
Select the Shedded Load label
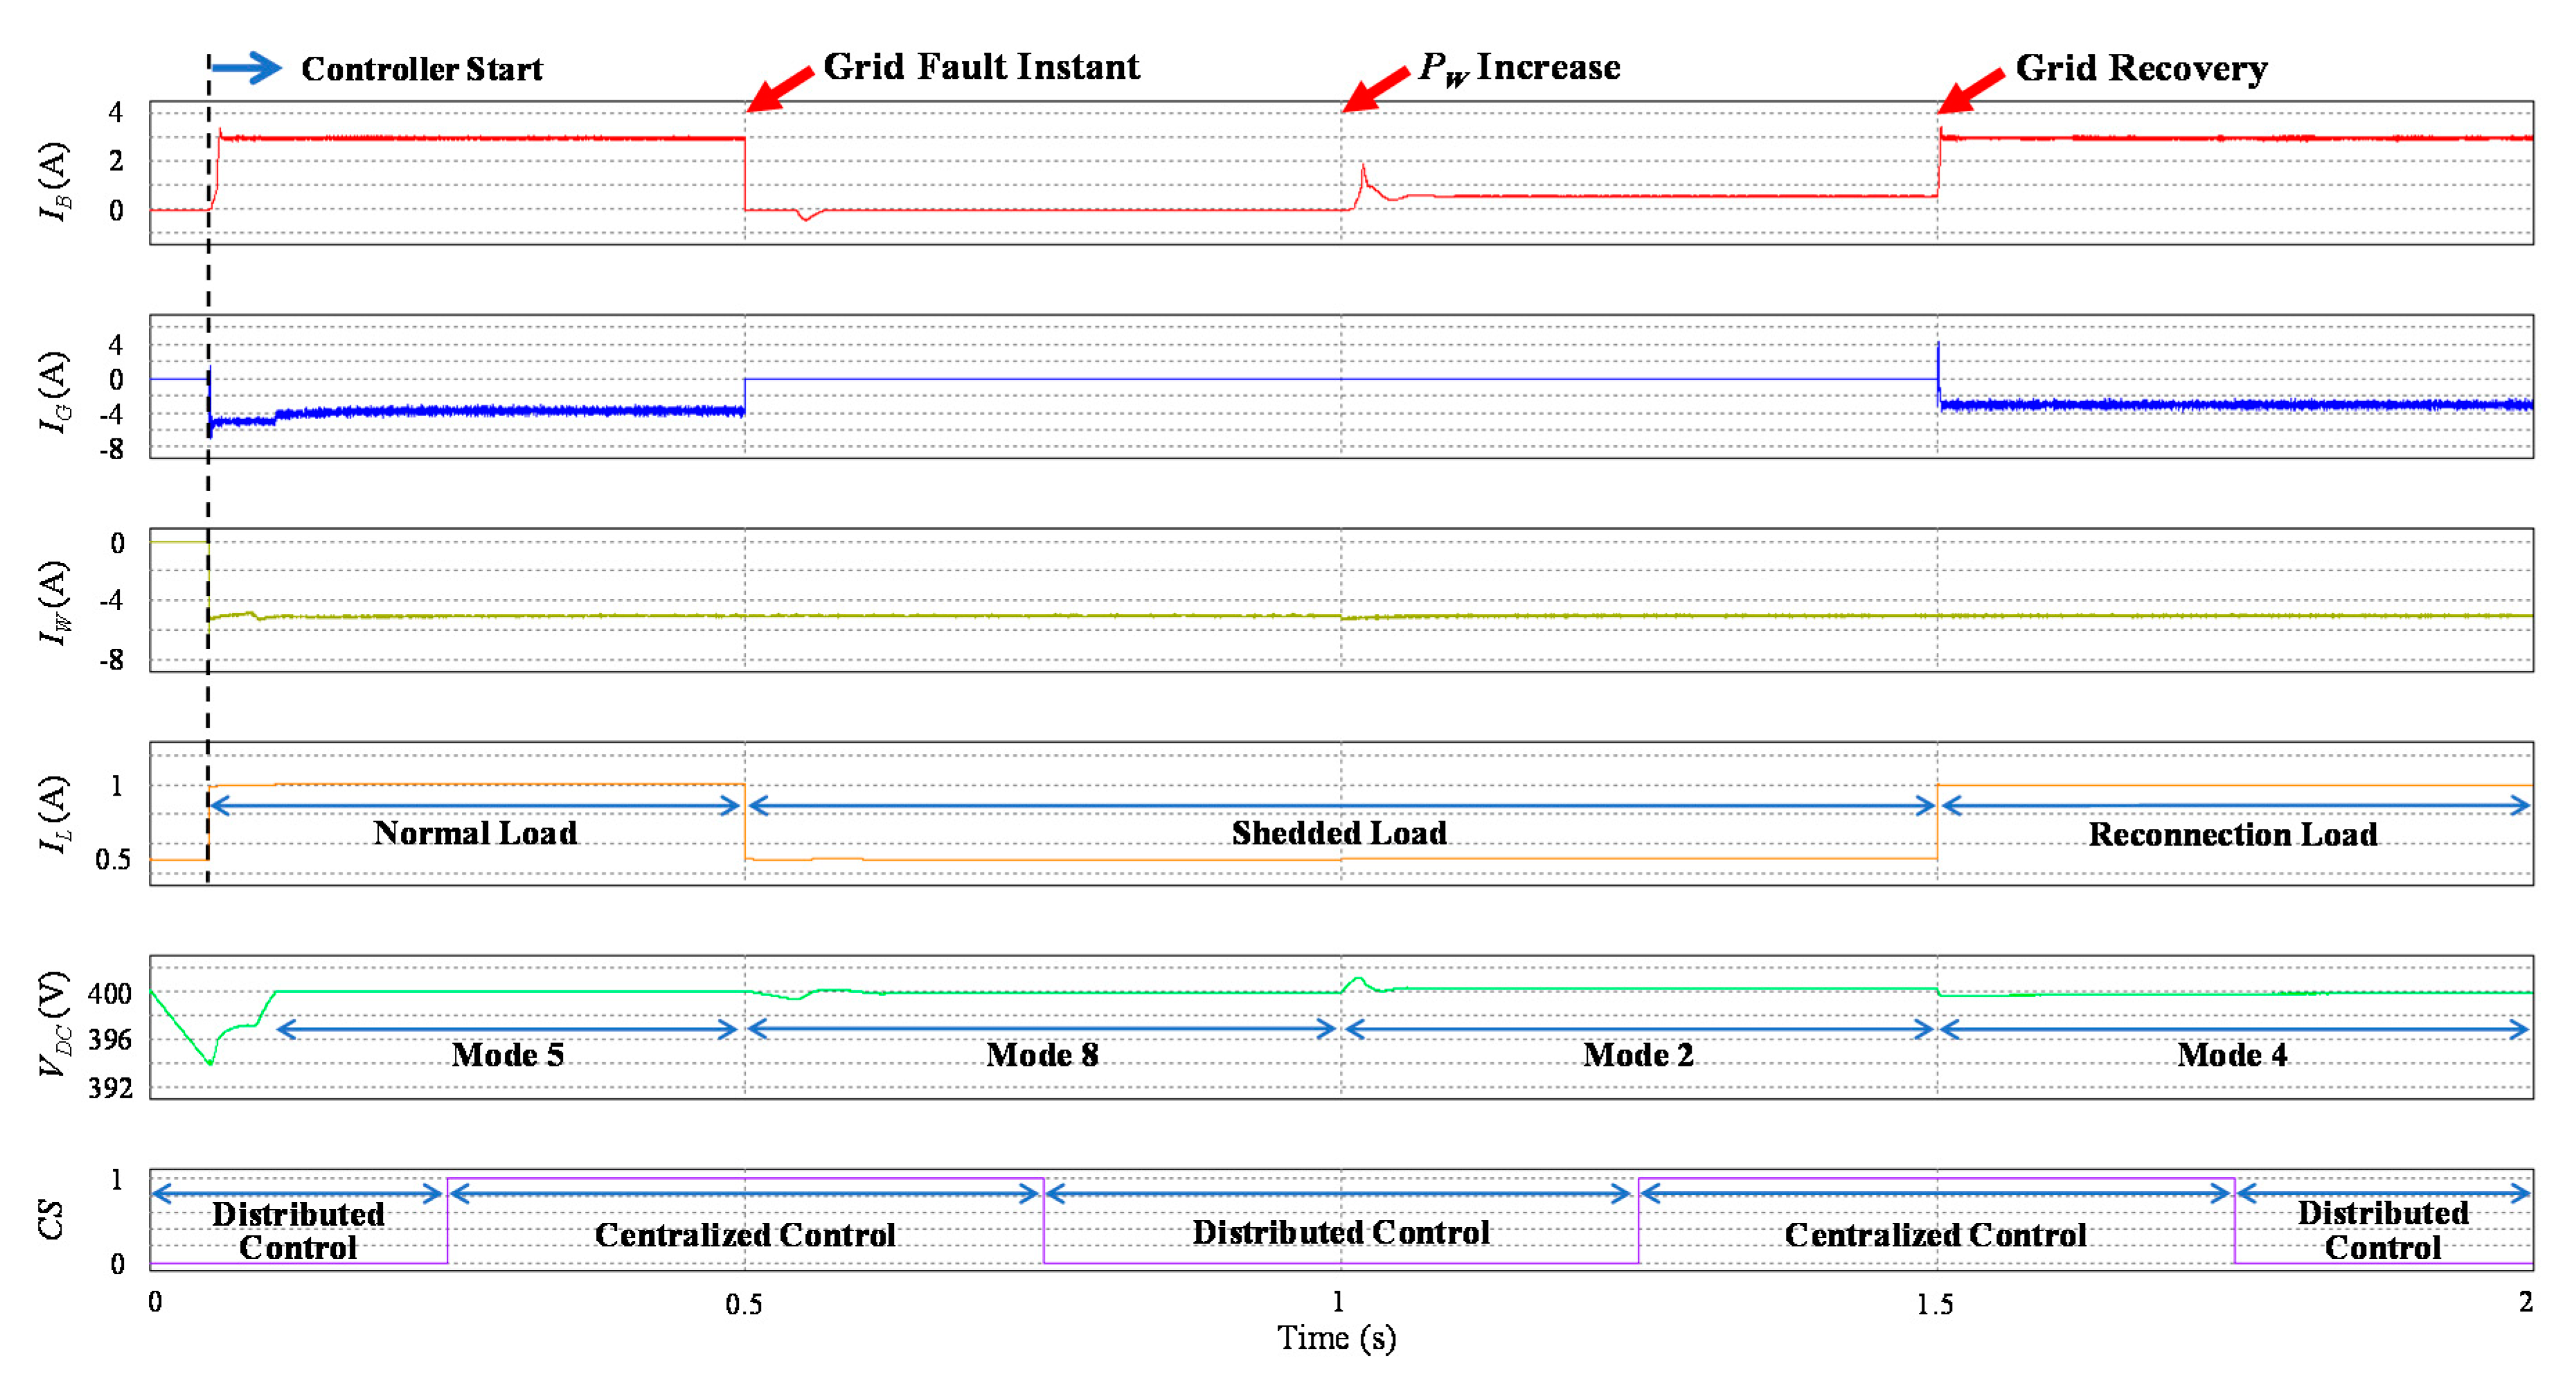pyautogui.click(x=1338, y=833)
